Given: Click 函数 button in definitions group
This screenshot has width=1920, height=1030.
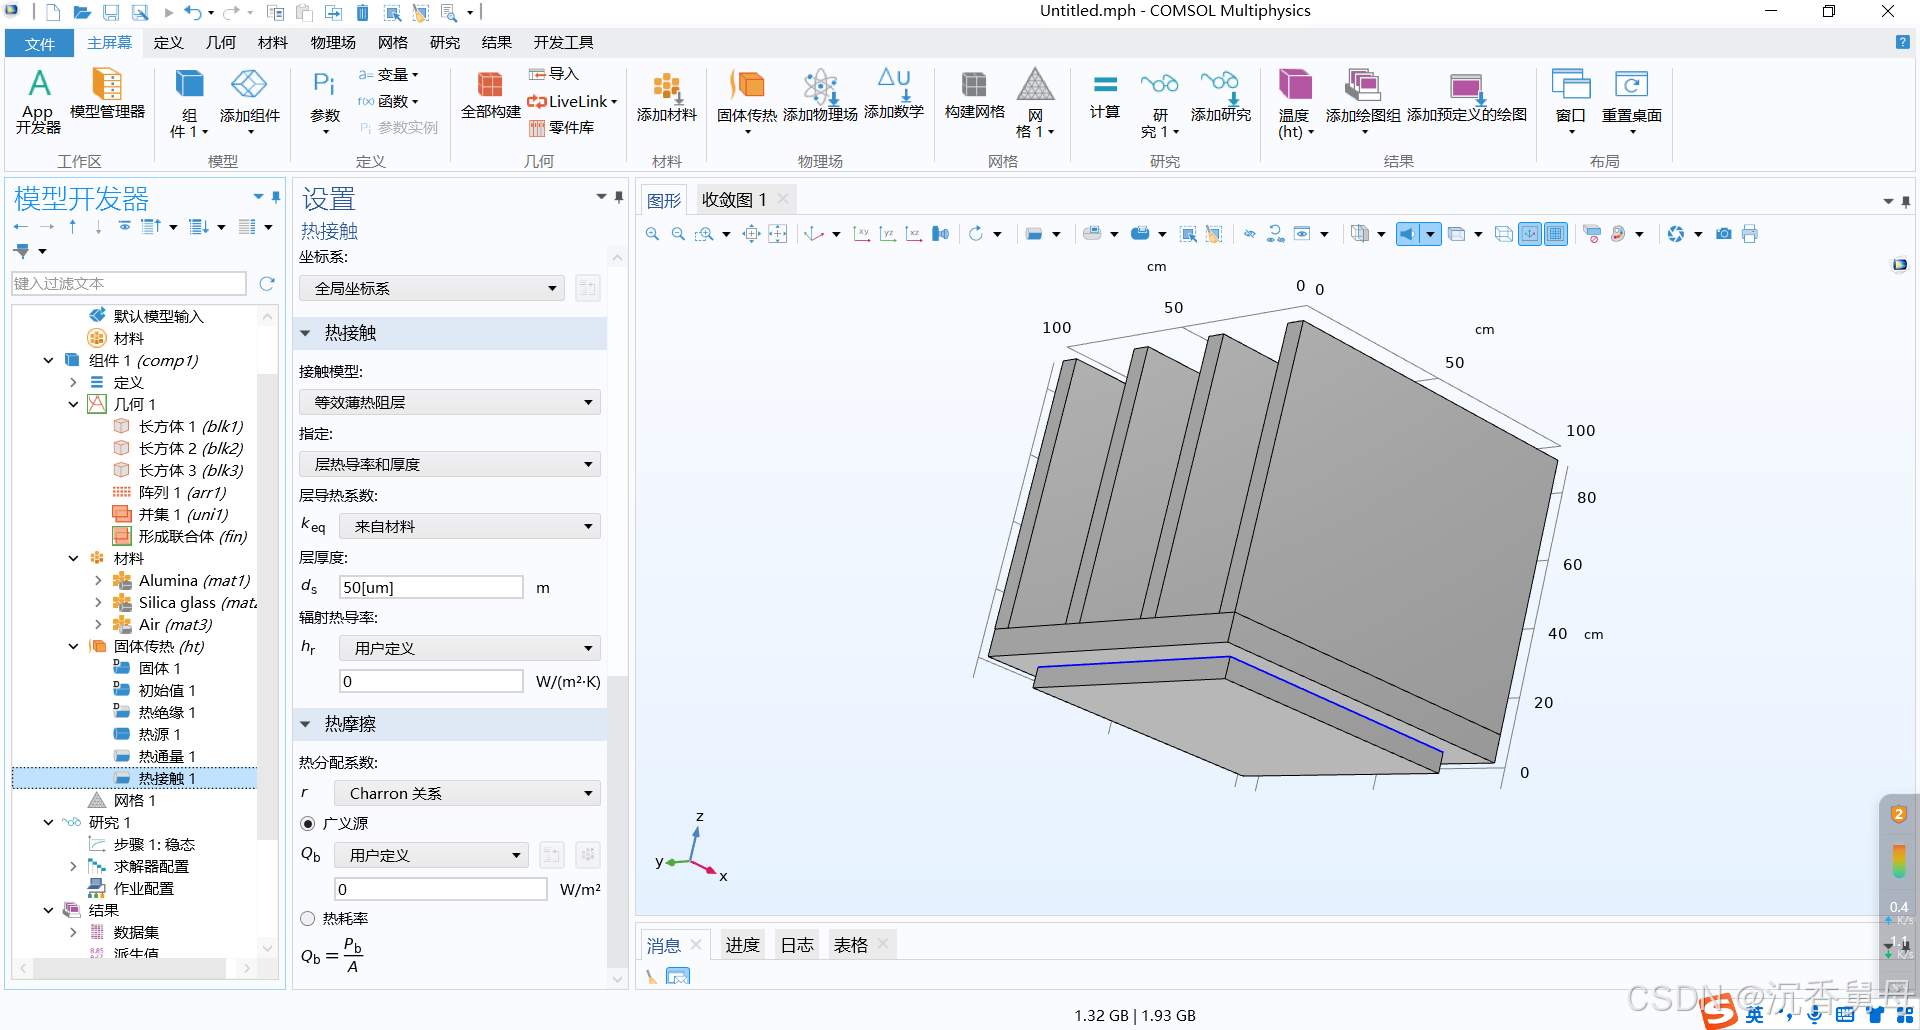Looking at the screenshot, I should click(x=389, y=102).
